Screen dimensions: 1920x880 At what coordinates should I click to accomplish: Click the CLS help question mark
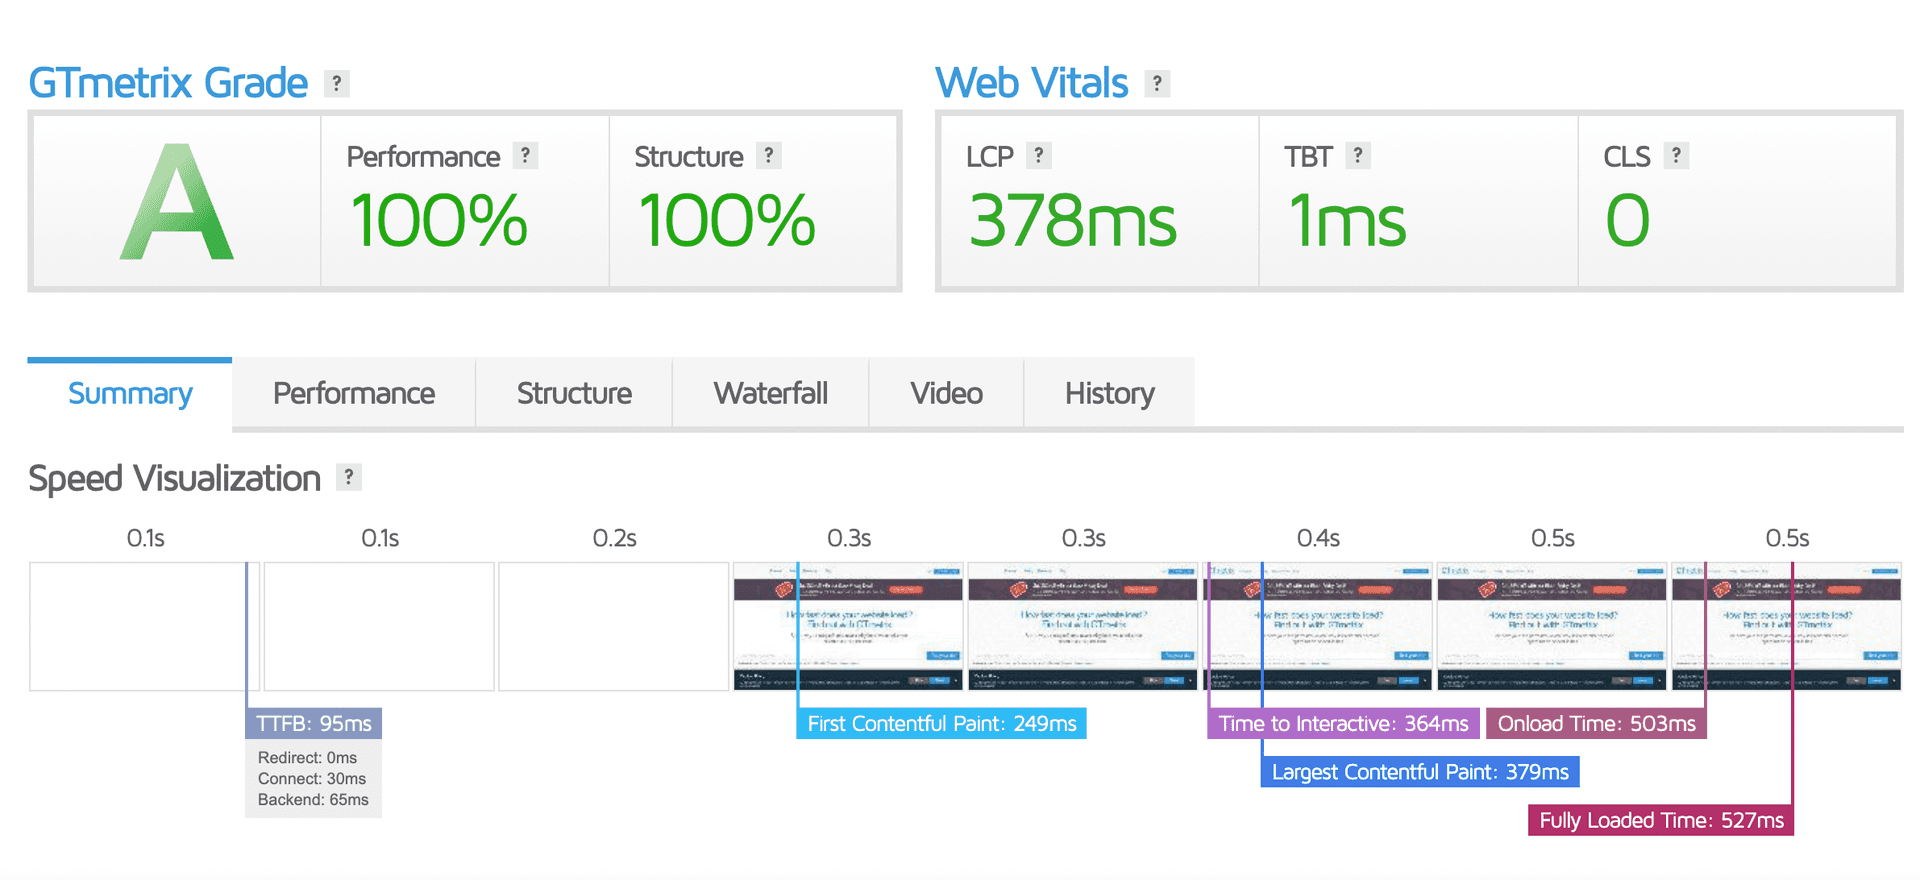pos(1676,156)
